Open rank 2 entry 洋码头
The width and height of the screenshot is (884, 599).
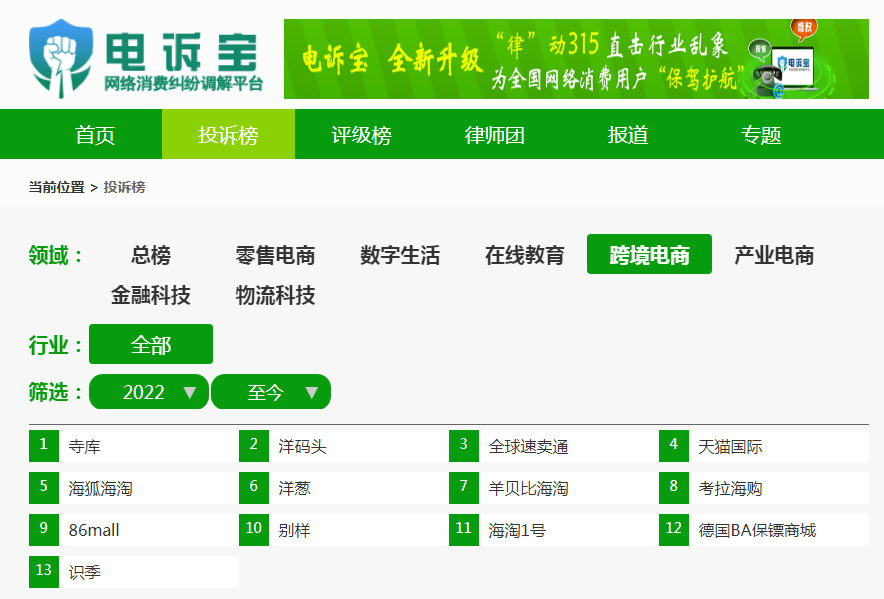pyautogui.click(x=344, y=446)
